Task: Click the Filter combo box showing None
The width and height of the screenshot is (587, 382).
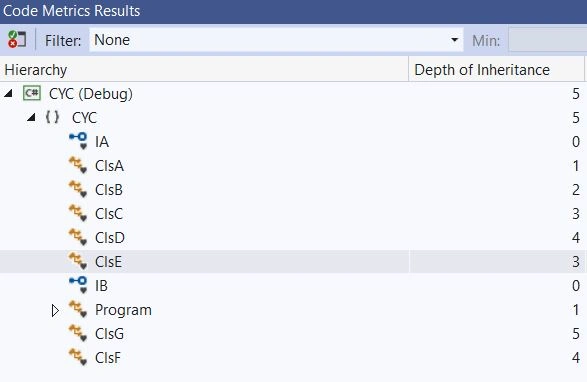Action: tap(276, 40)
